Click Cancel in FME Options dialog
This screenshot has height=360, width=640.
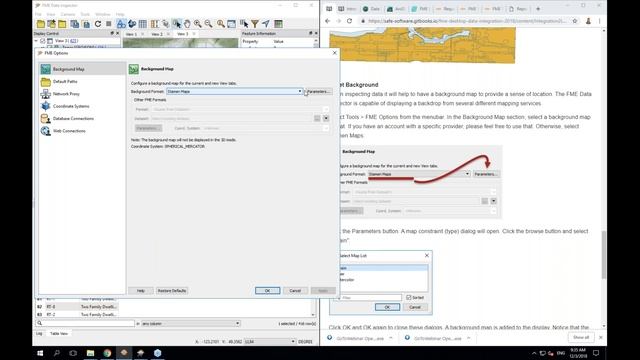(x=295, y=291)
